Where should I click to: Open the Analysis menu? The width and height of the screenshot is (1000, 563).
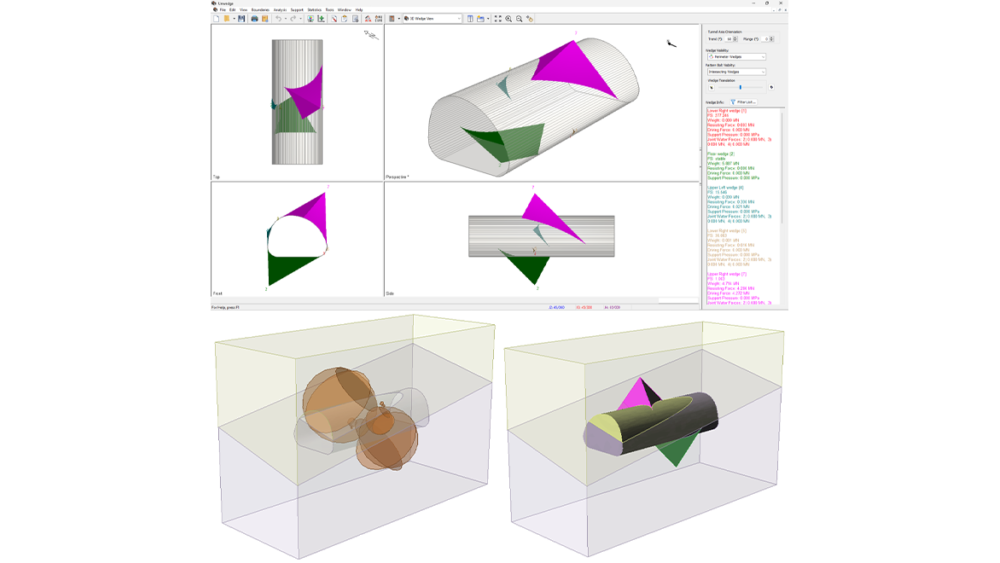click(x=279, y=9)
